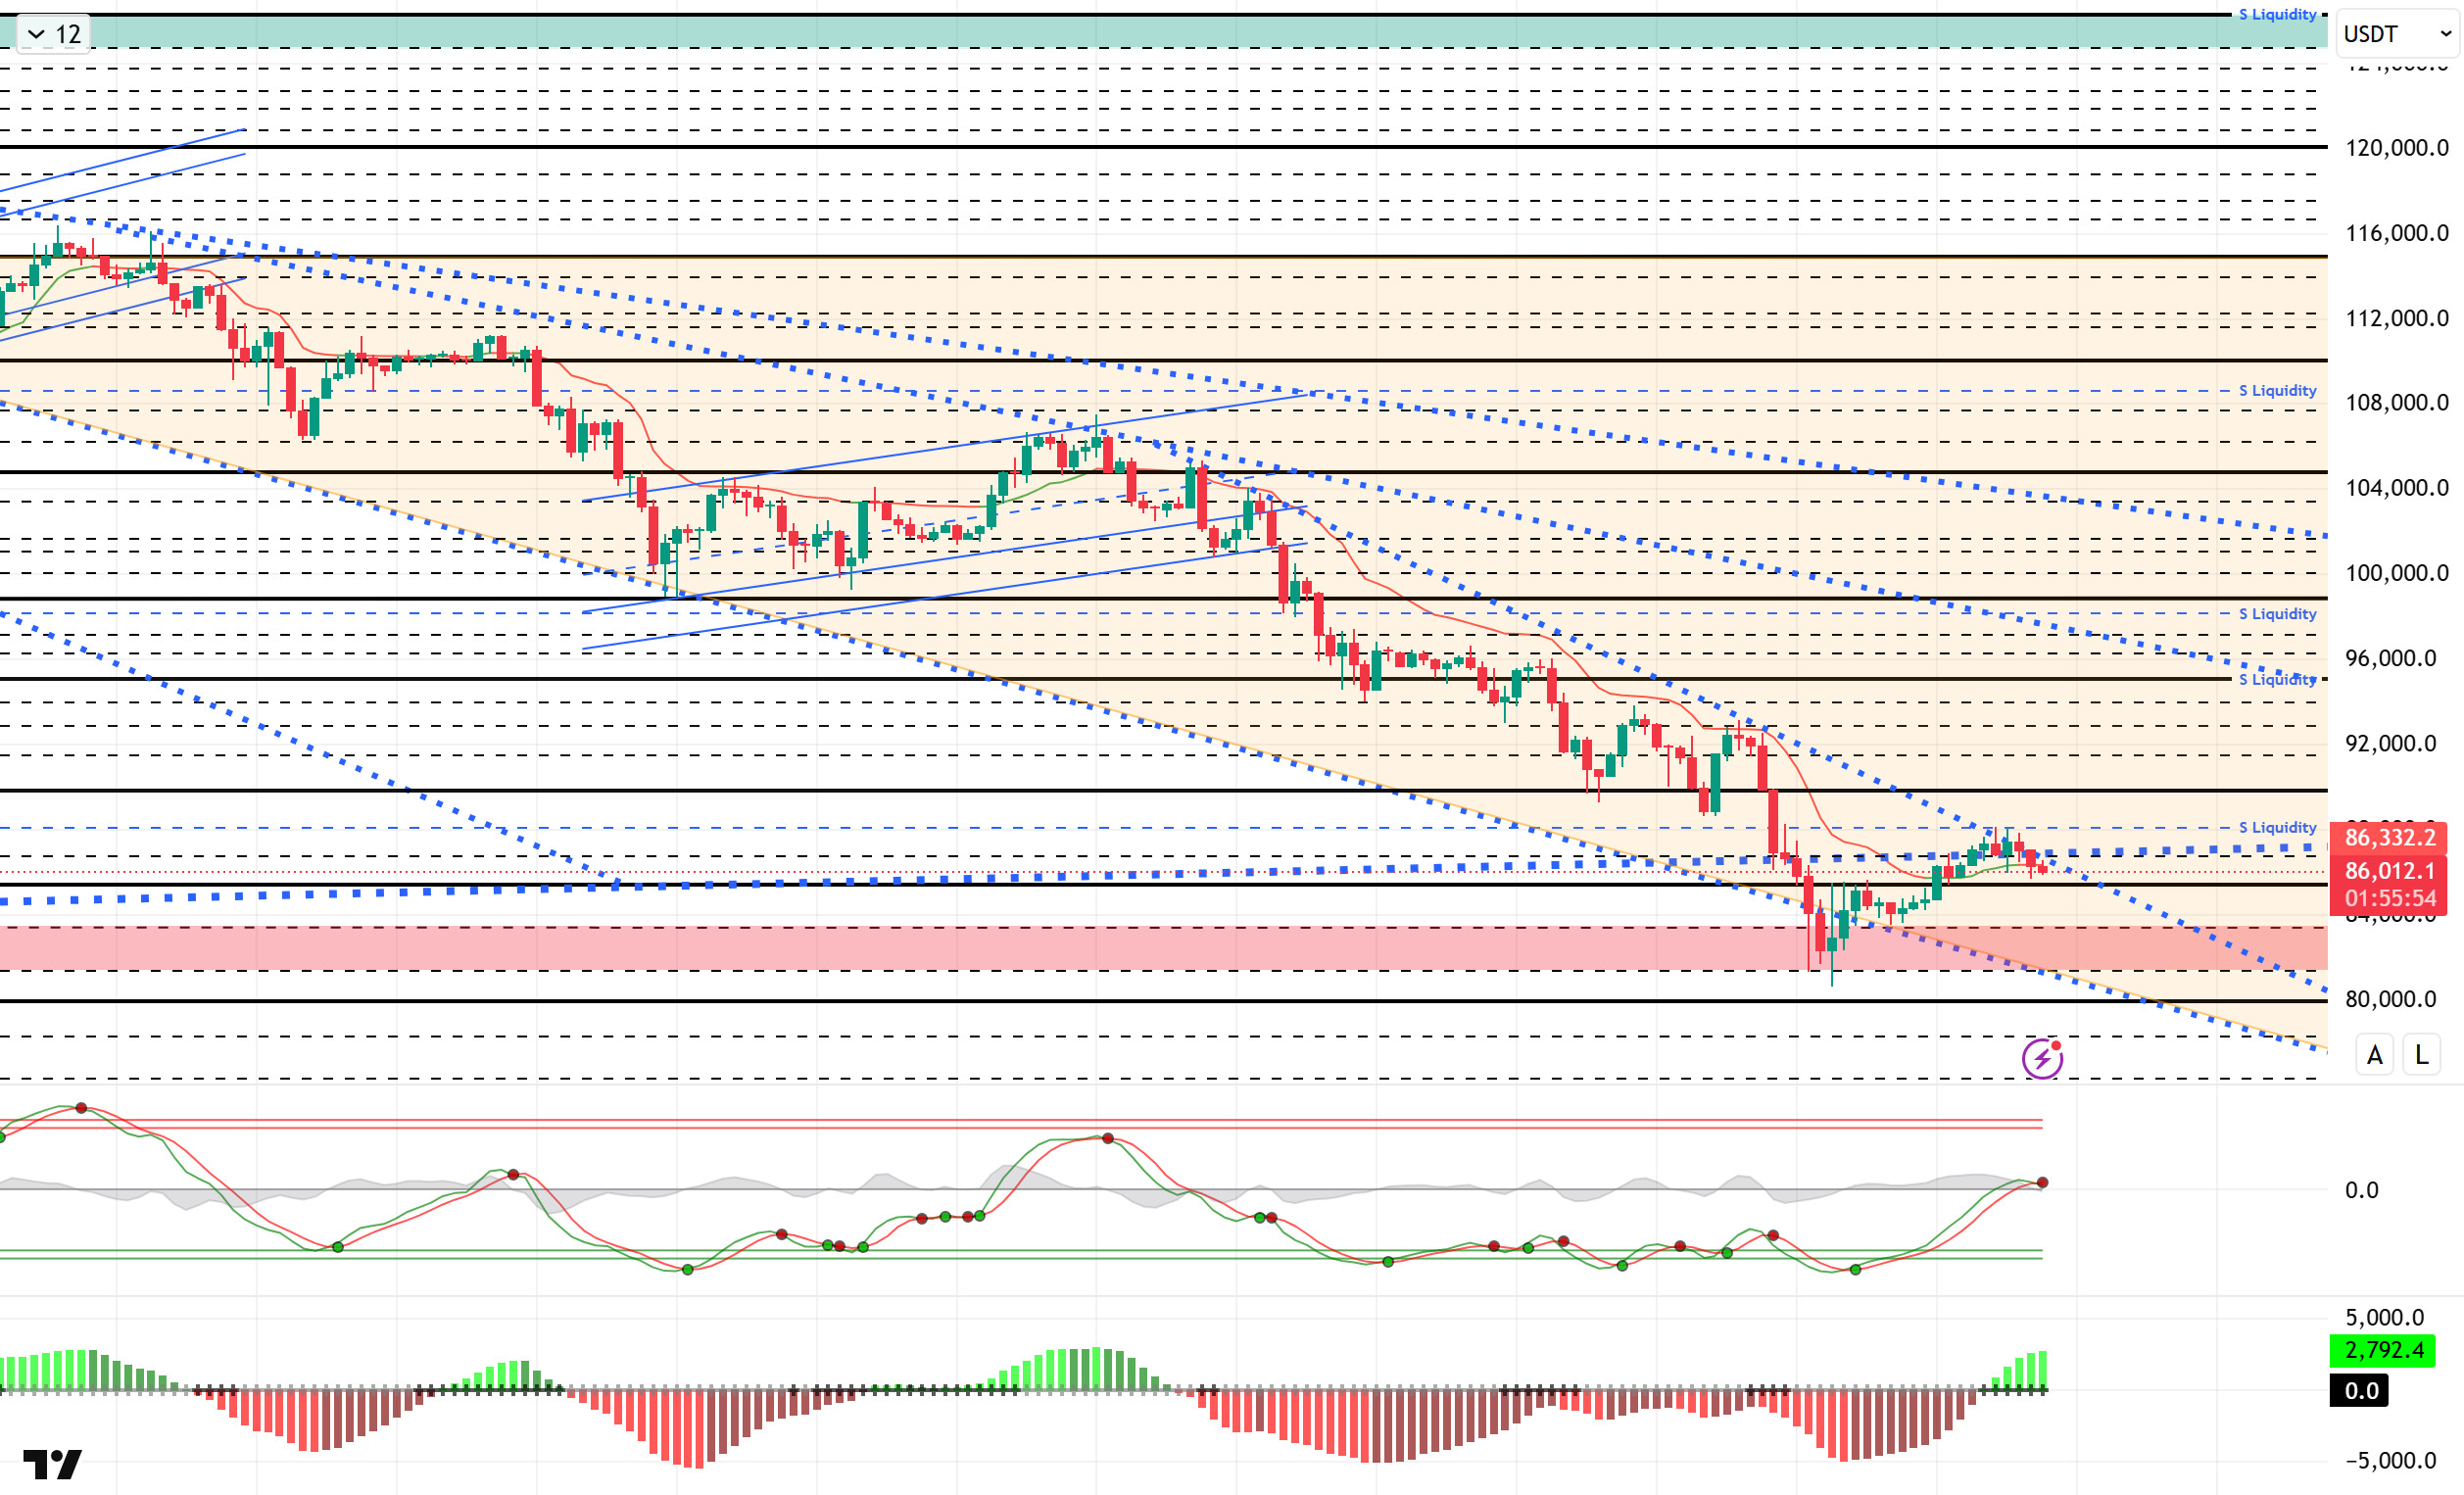Click the 120,000.0 price axis label
Viewport: 2464px width, 1495px height.
pos(2396,148)
